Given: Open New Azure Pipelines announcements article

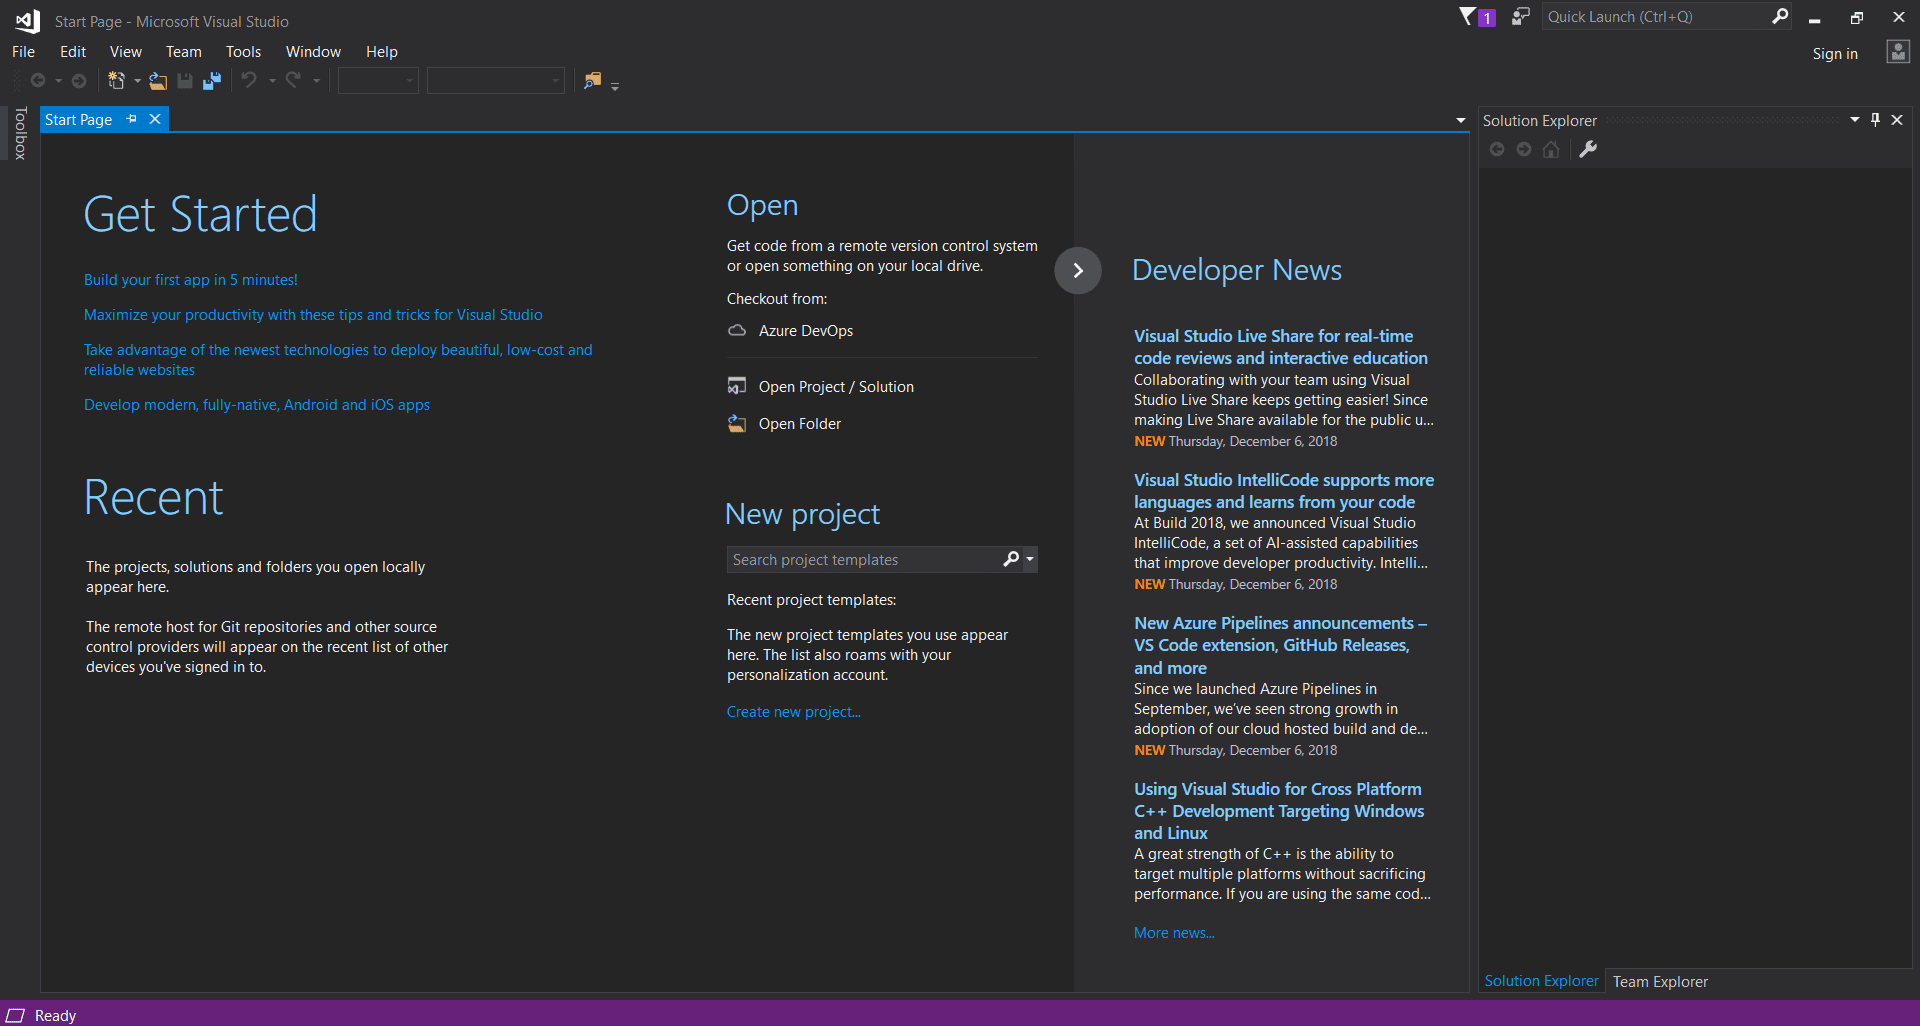Looking at the screenshot, I should 1281,645.
